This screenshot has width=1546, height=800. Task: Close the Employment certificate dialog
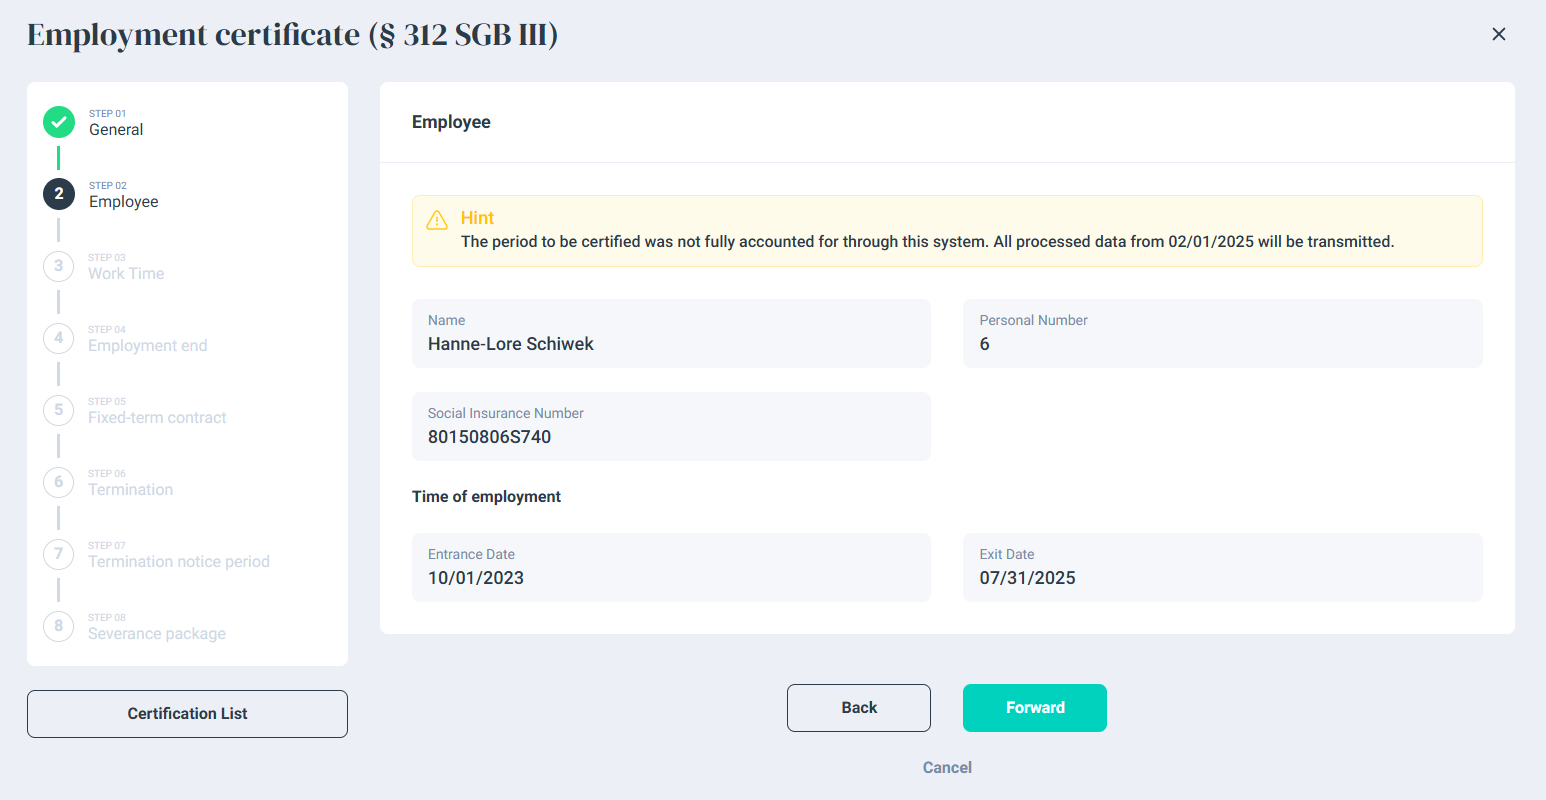pos(1498,34)
